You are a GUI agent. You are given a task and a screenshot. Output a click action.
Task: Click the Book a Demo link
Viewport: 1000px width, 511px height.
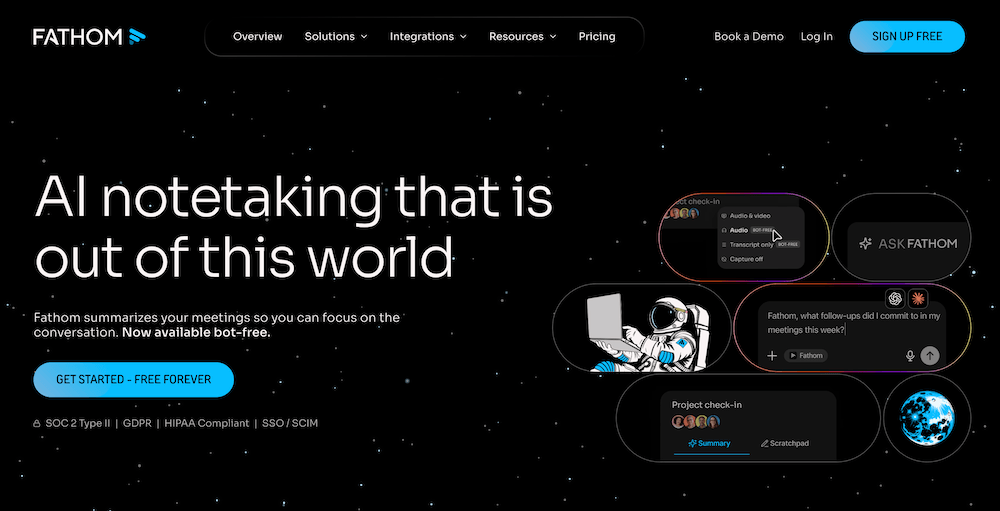749,36
